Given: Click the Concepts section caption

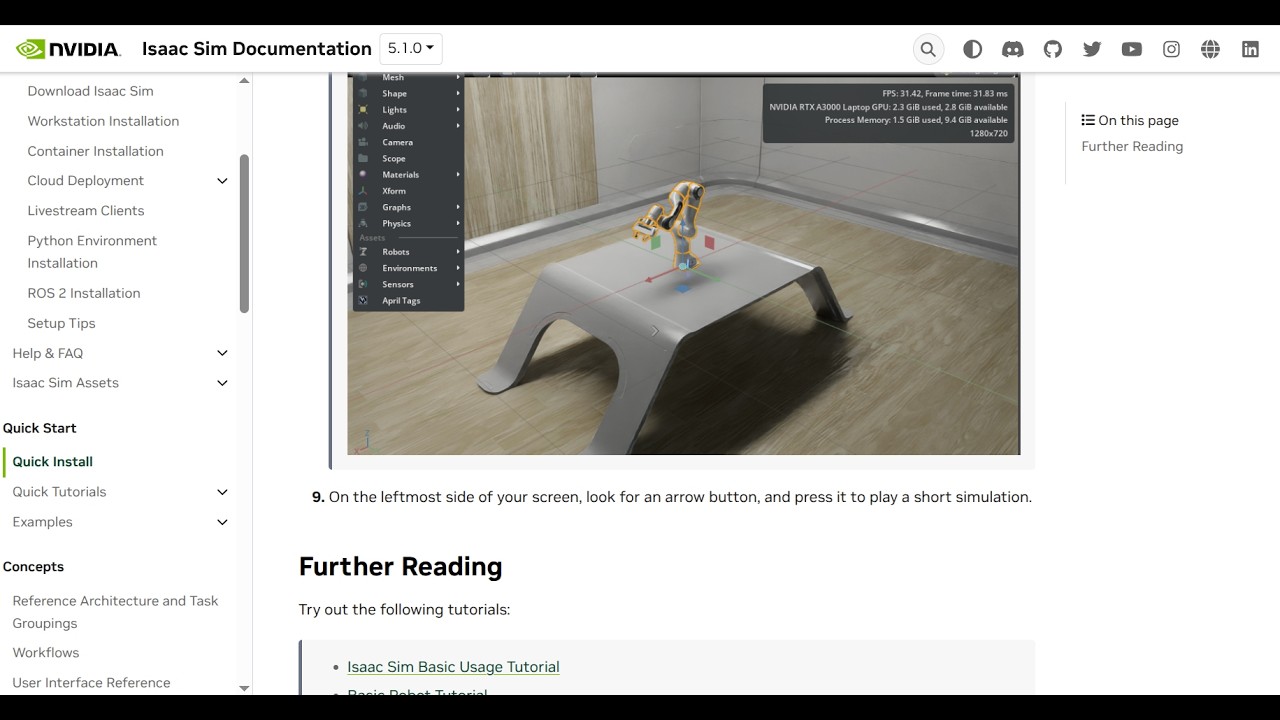Looking at the screenshot, I should pos(33,567).
